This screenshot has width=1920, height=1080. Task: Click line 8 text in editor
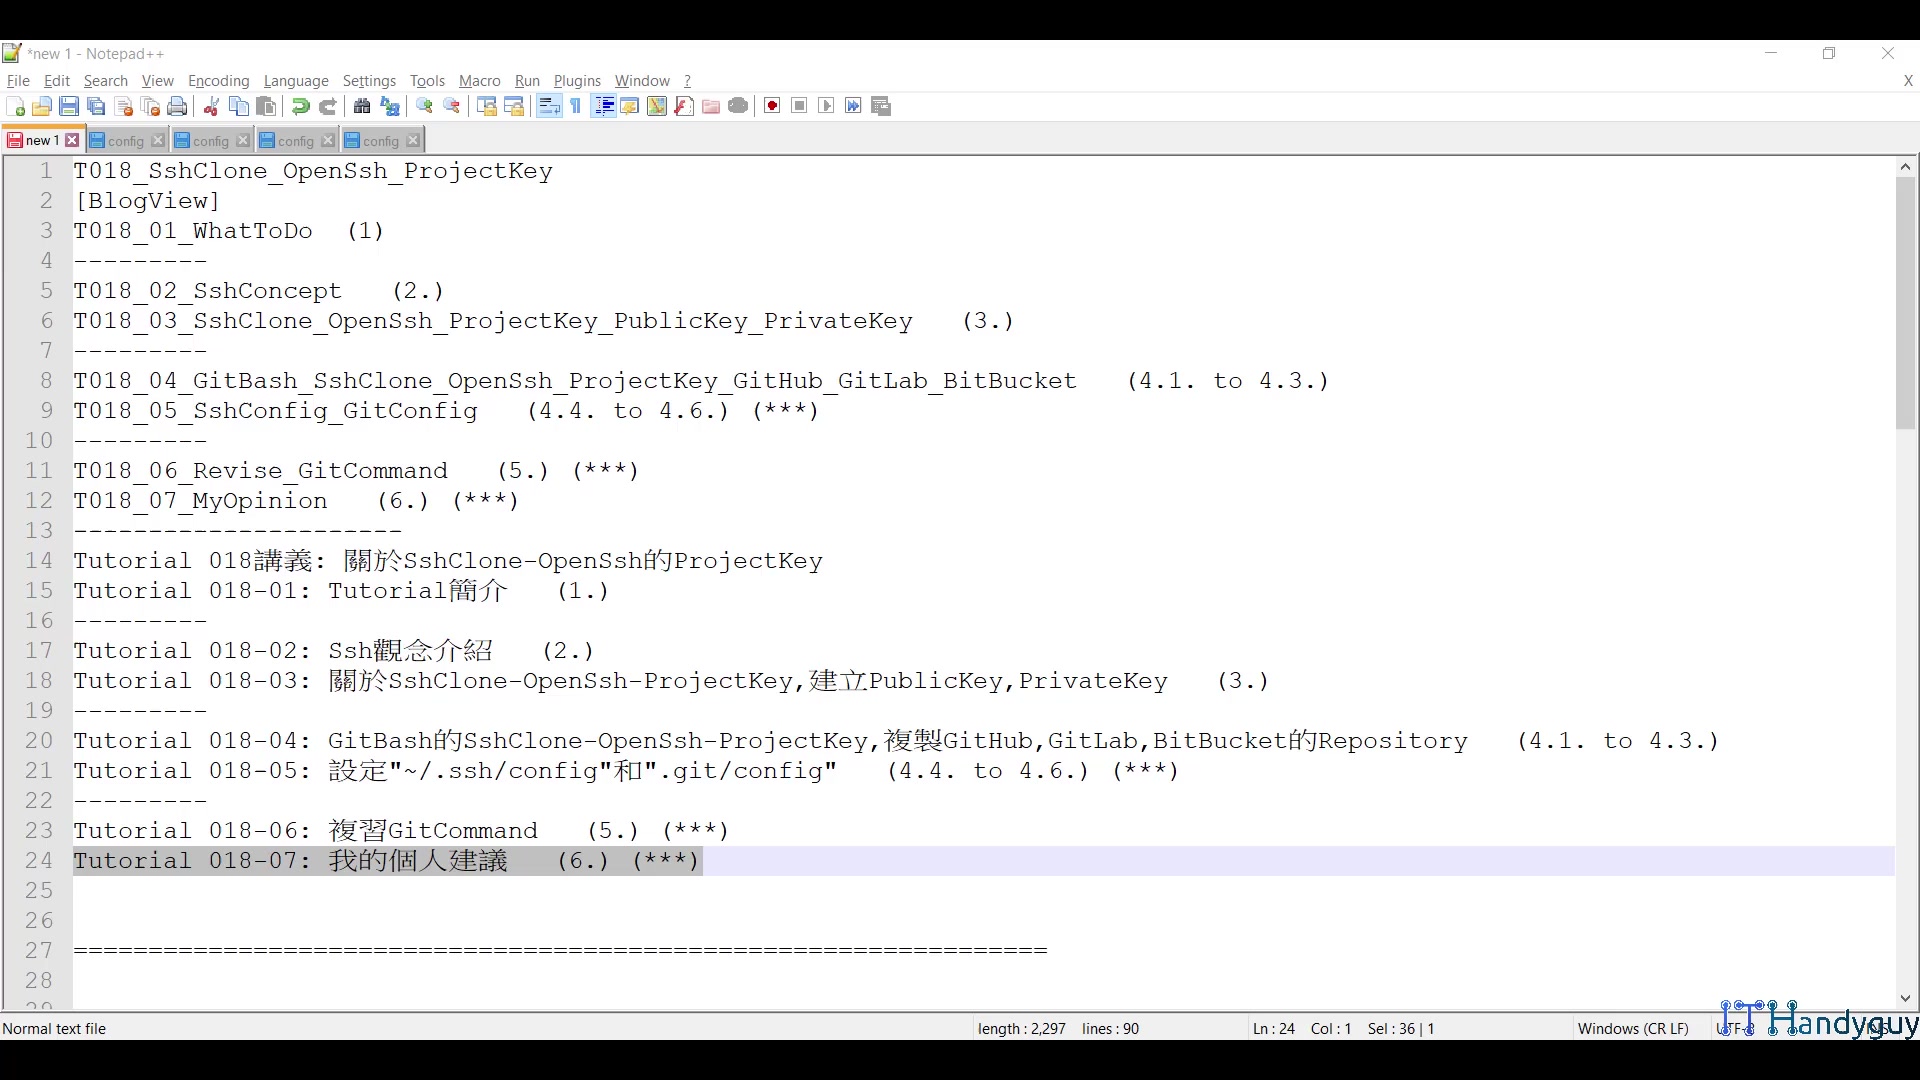(700, 381)
